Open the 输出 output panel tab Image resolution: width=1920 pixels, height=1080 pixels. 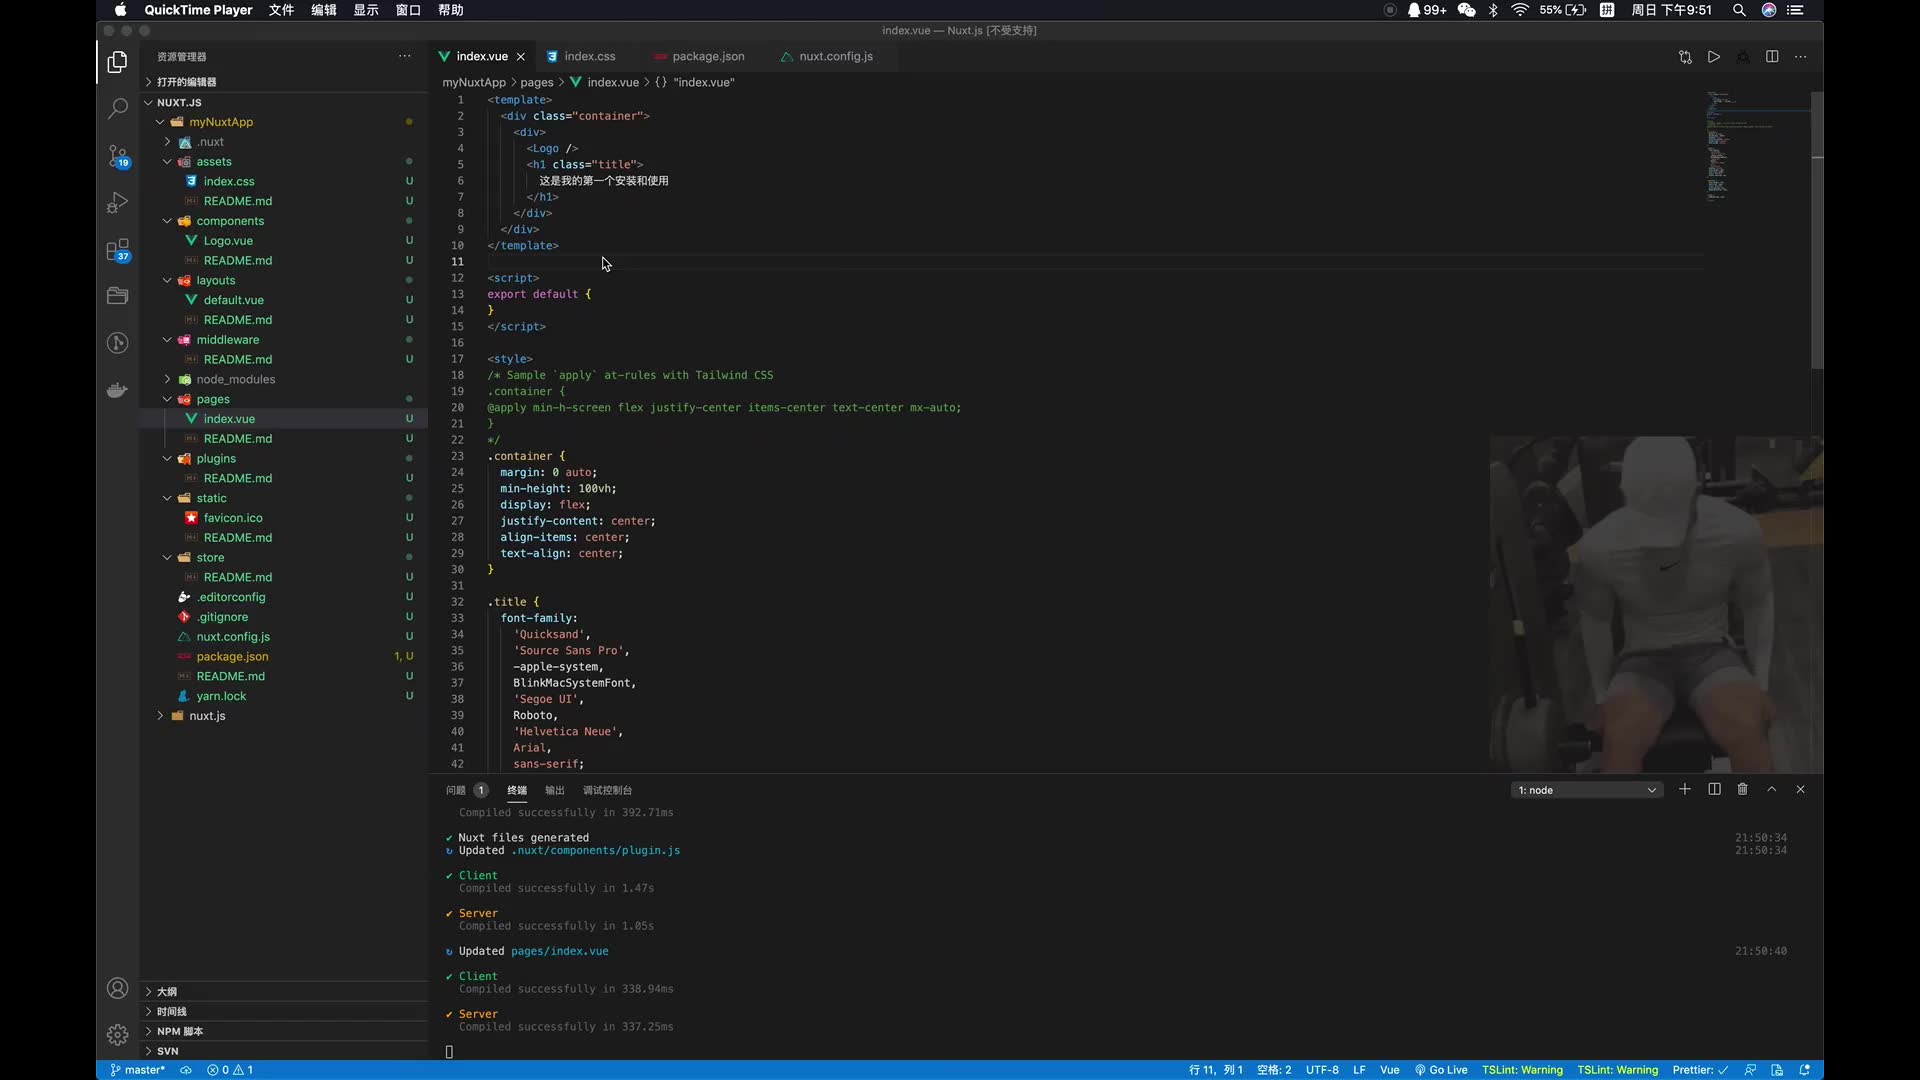point(555,790)
